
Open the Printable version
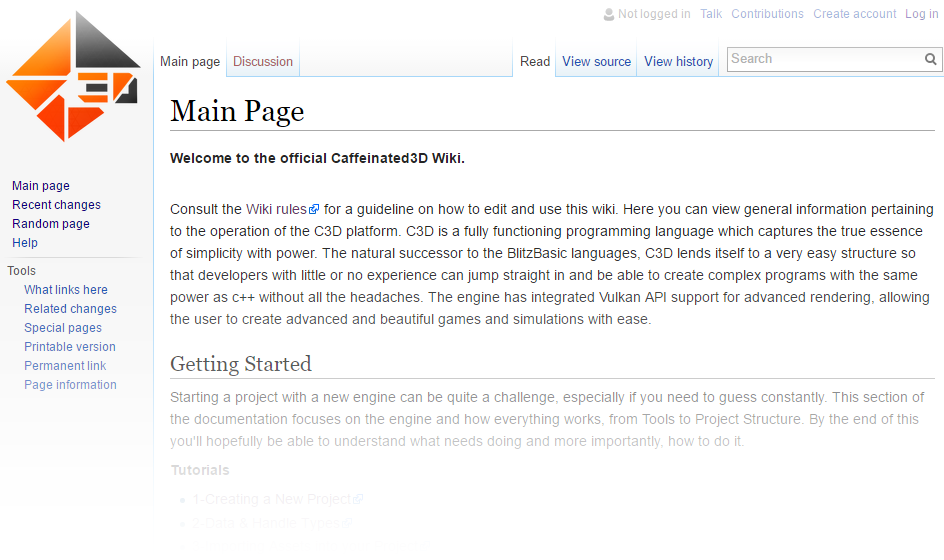[70, 347]
